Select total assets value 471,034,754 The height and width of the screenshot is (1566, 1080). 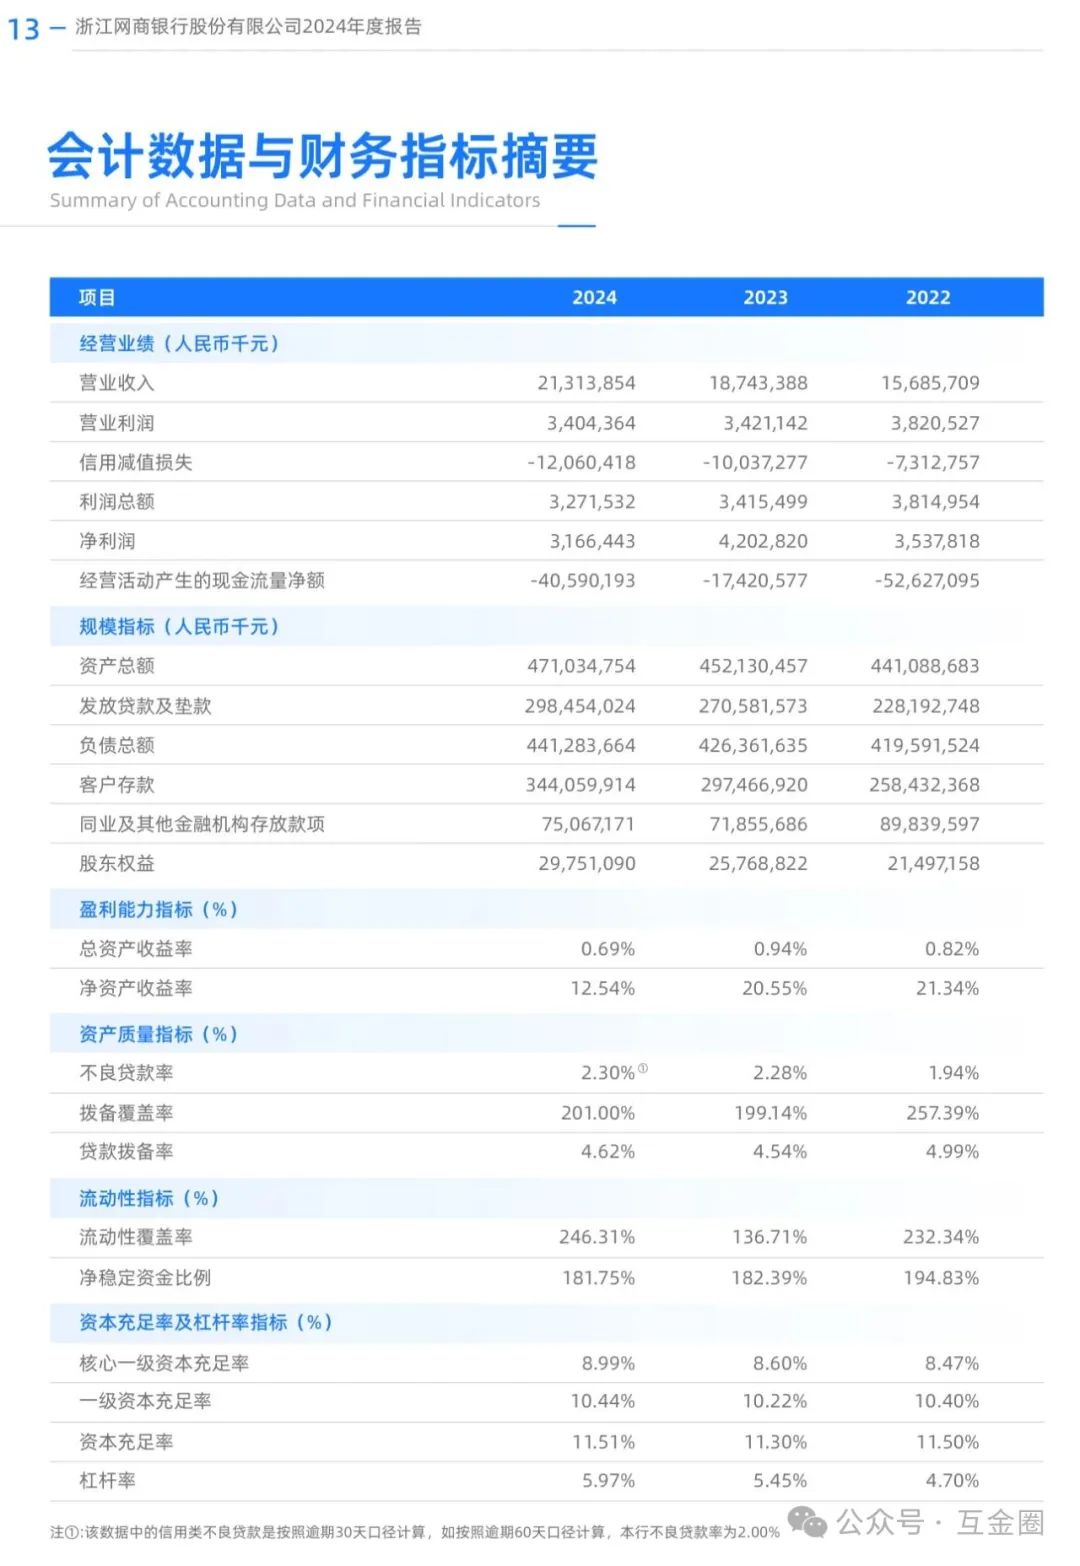click(581, 666)
